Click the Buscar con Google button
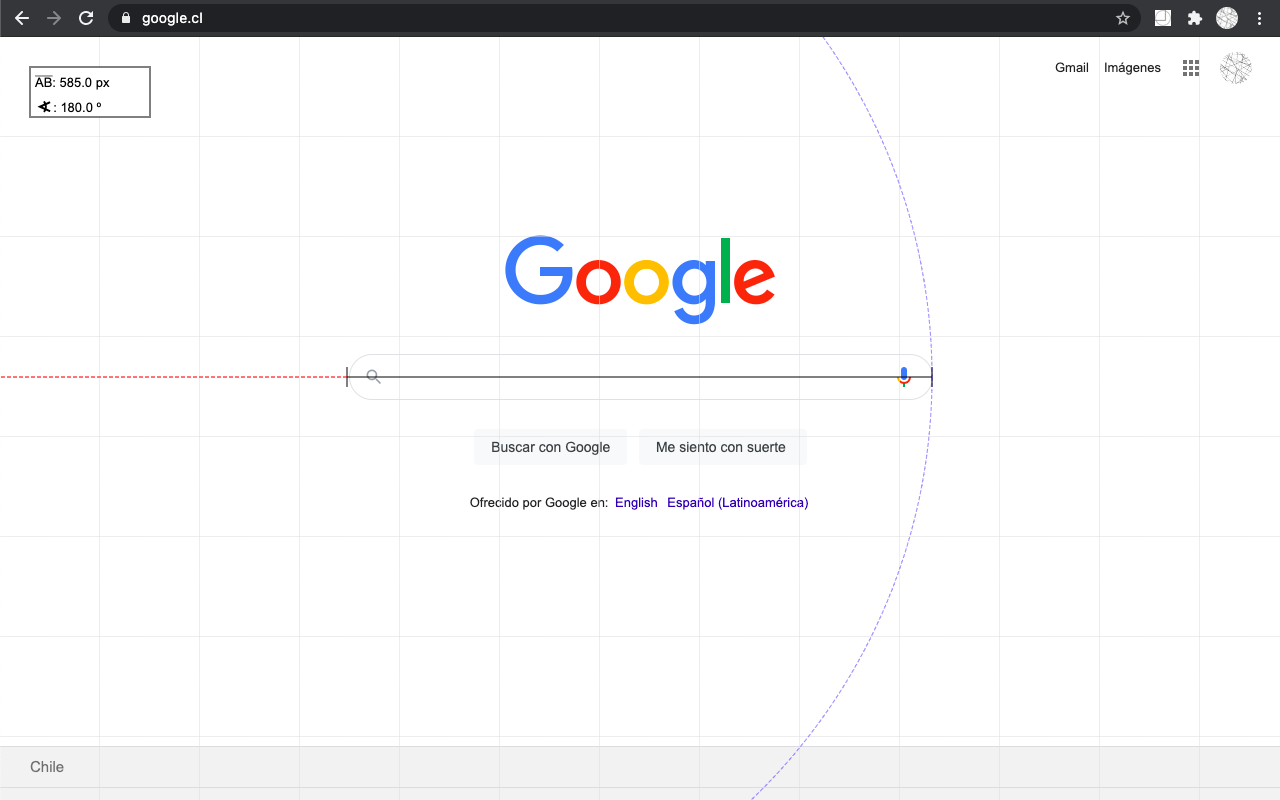The height and width of the screenshot is (800, 1280). tap(550, 447)
